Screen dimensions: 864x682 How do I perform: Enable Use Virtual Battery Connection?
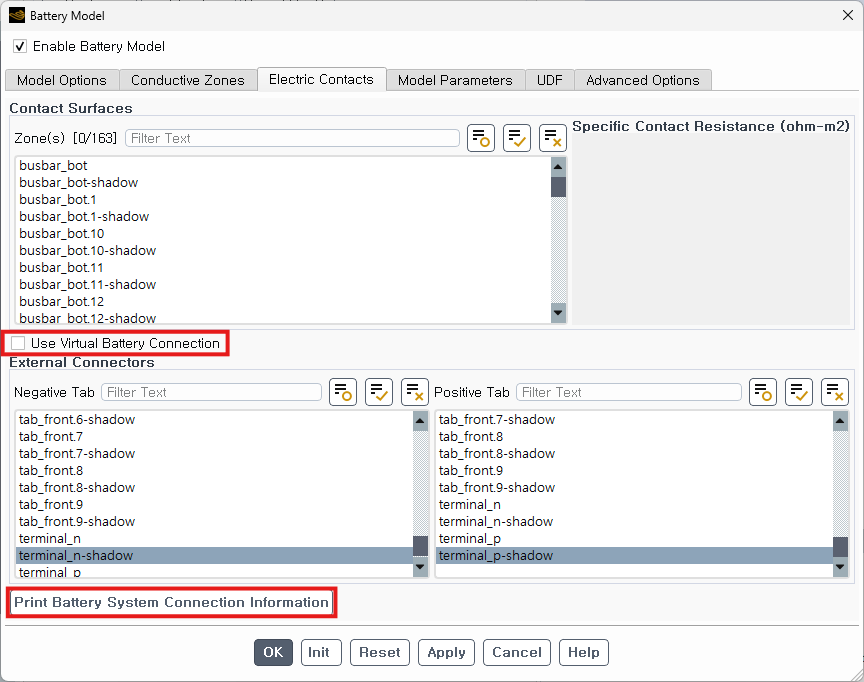tap(19, 343)
